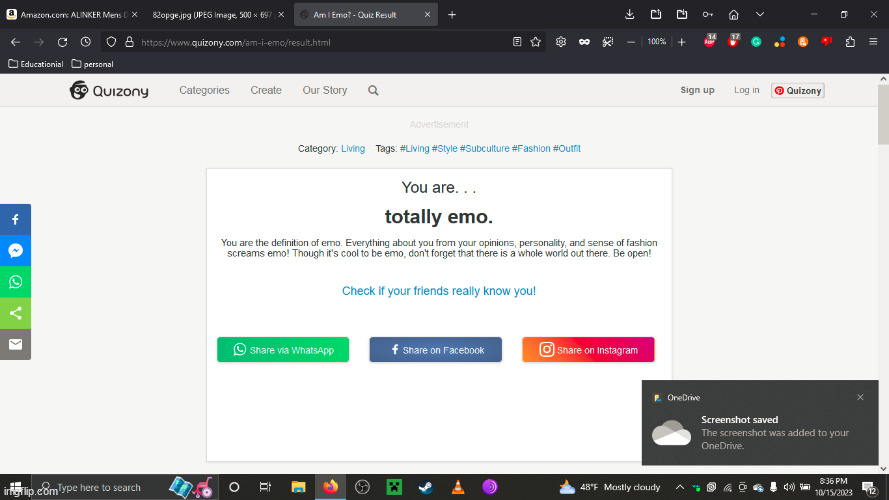Toggle Reader View in the address bar
The image size is (889, 500).
point(516,42)
